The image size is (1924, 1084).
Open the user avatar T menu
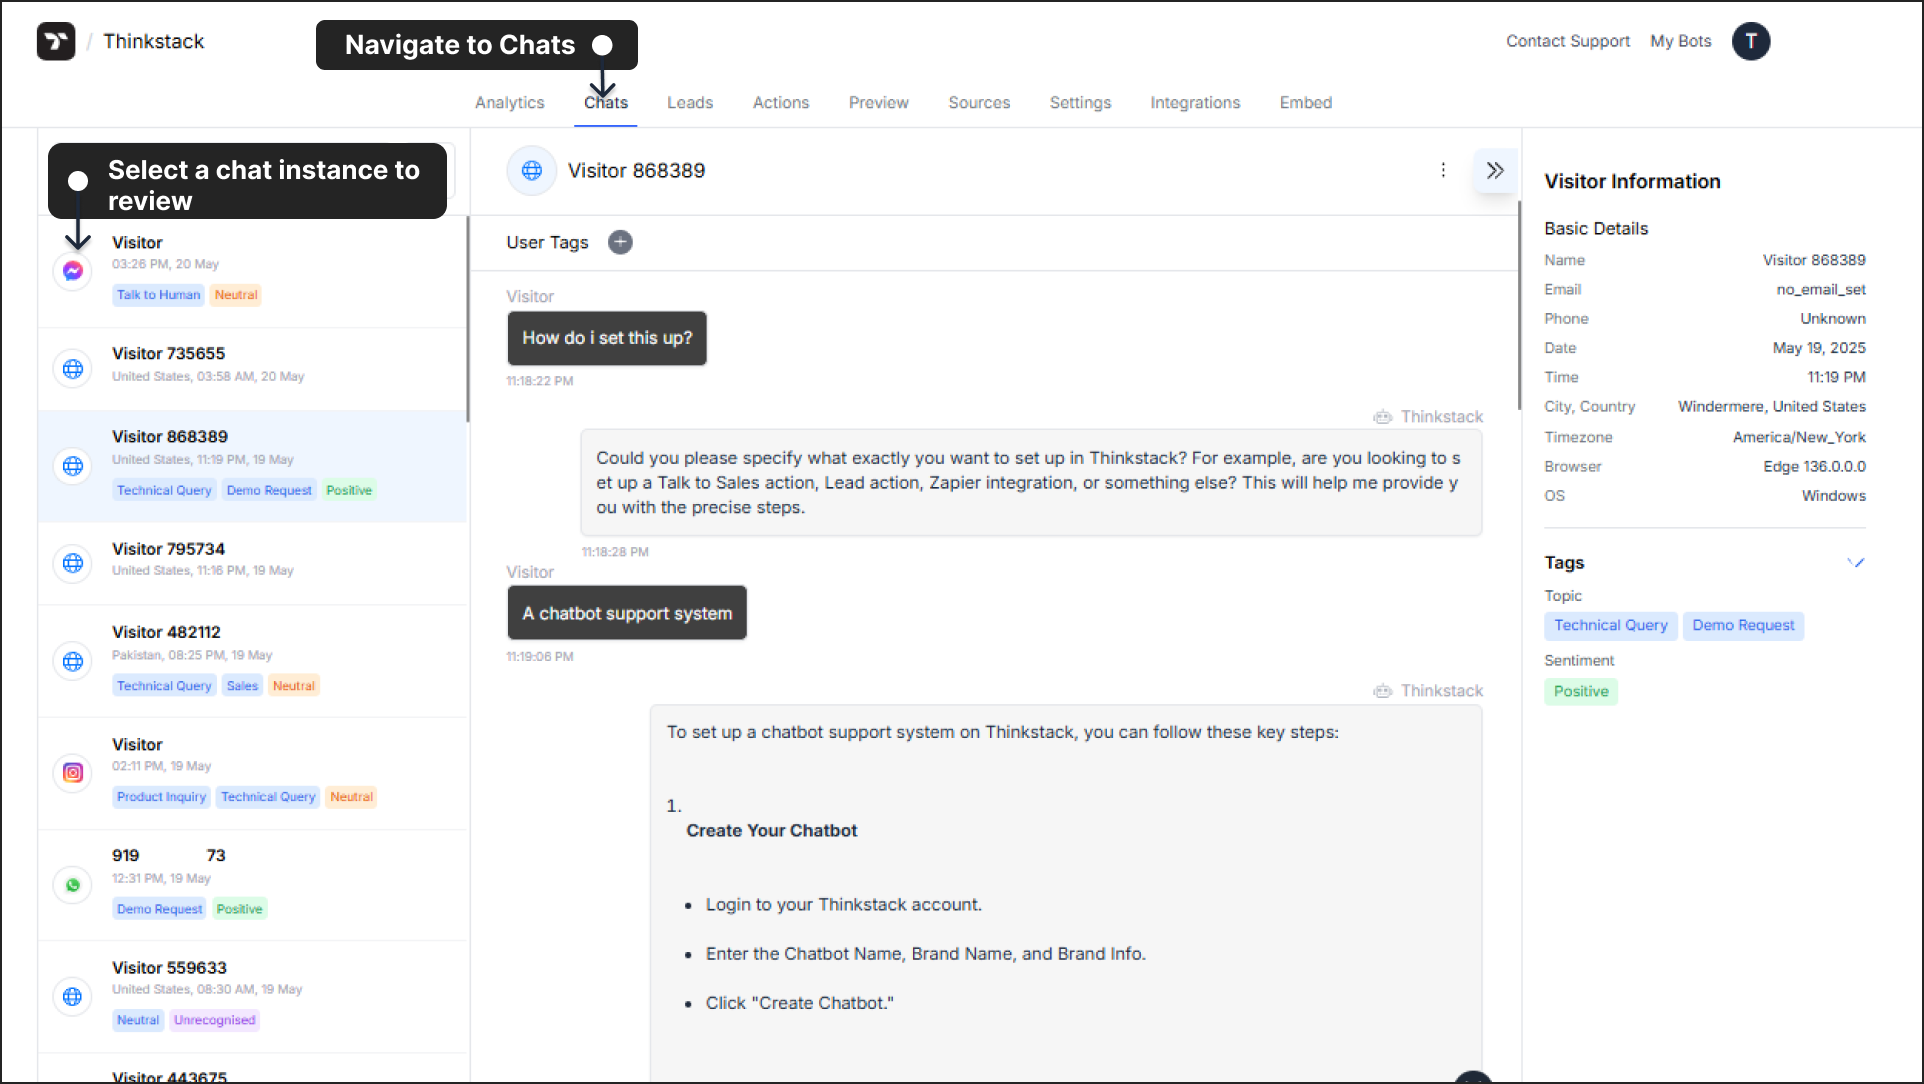coord(1750,41)
